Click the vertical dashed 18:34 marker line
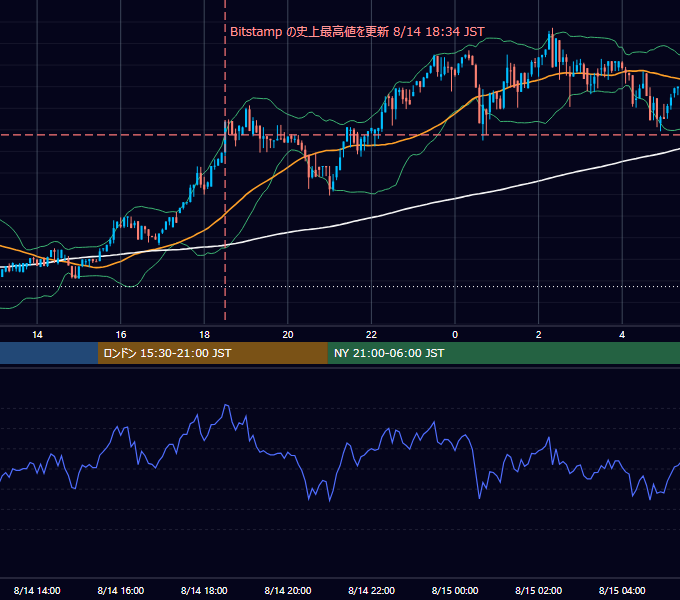 click(225, 160)
